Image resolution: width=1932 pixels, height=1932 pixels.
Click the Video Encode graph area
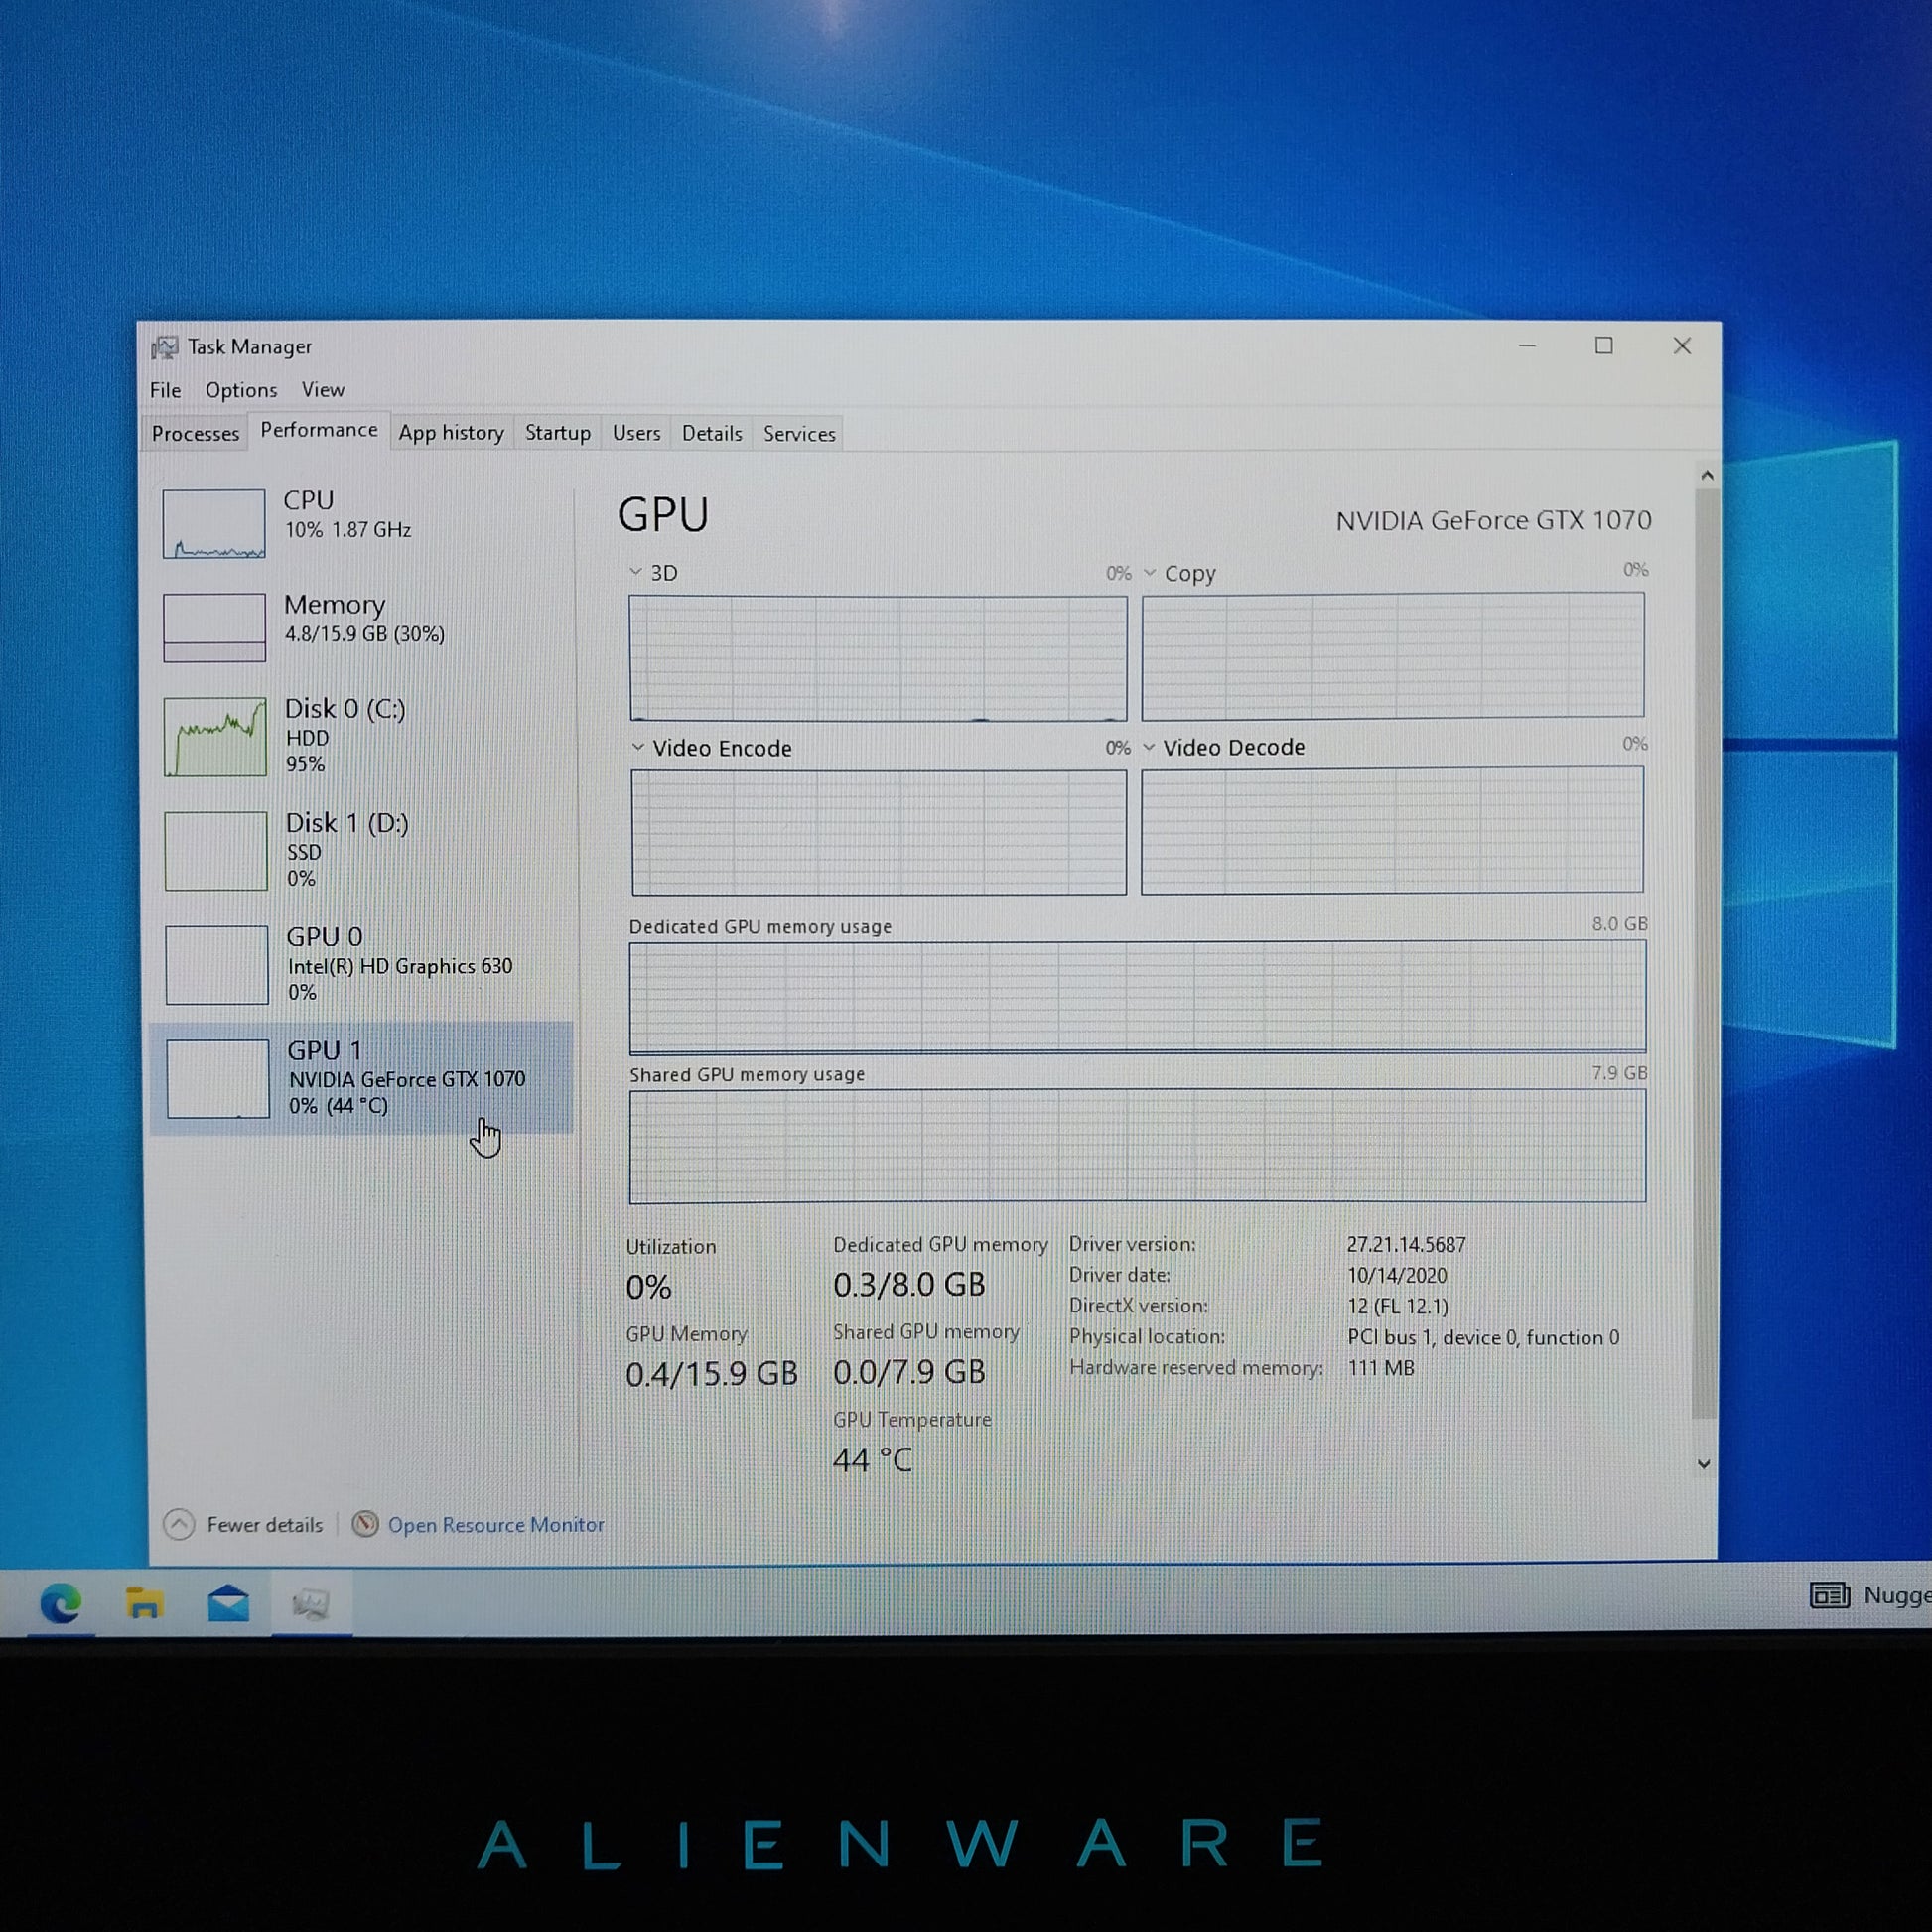(x=879, y=832)
